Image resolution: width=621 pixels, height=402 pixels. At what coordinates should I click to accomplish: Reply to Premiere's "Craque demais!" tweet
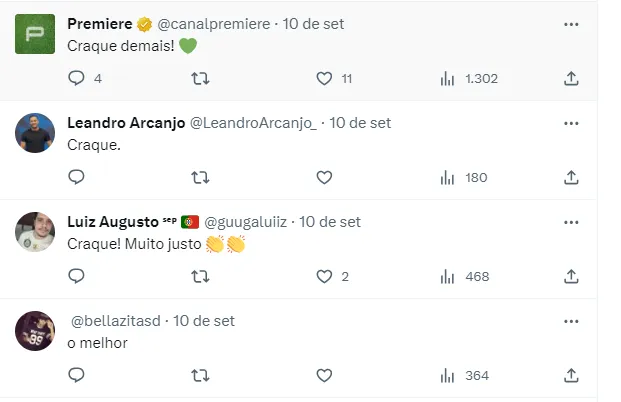pyautogui.click(x=77, y=78)
